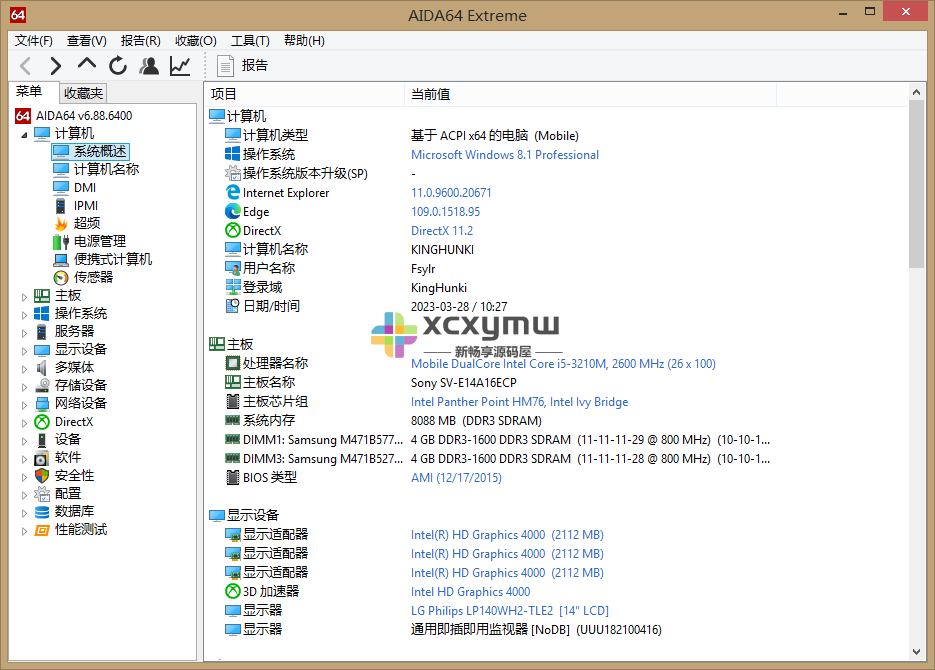Expand the 存储设备 tree node
The image size is (935, 670).
pyautogui.click(x=24, y=385)
